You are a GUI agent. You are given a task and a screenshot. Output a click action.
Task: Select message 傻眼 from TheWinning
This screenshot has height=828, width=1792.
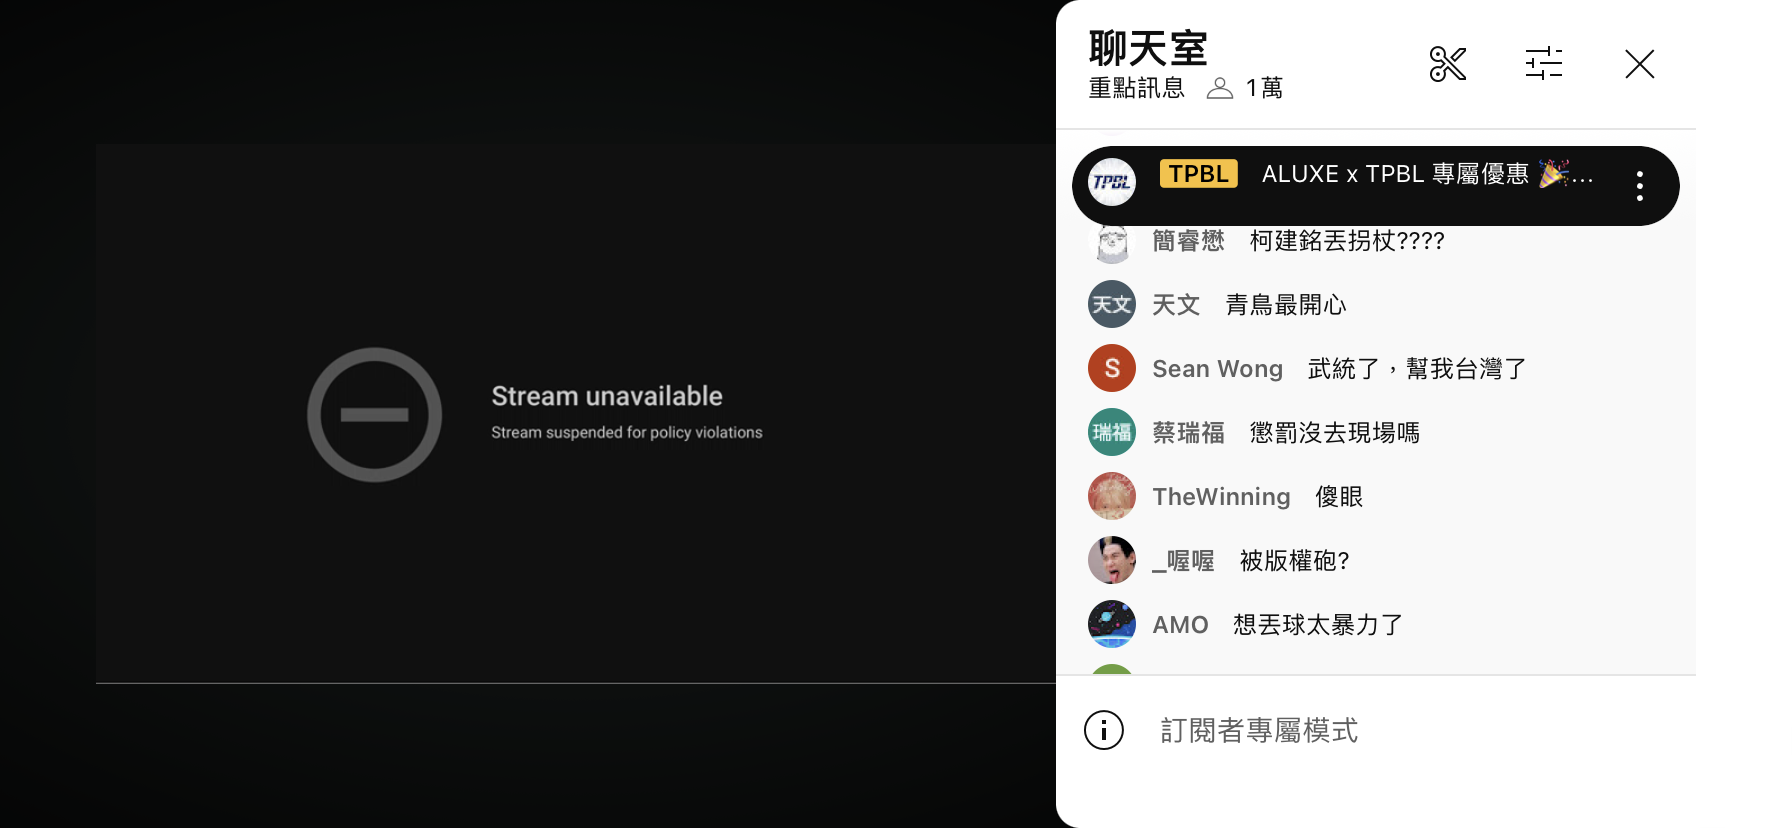(1339, 497)
